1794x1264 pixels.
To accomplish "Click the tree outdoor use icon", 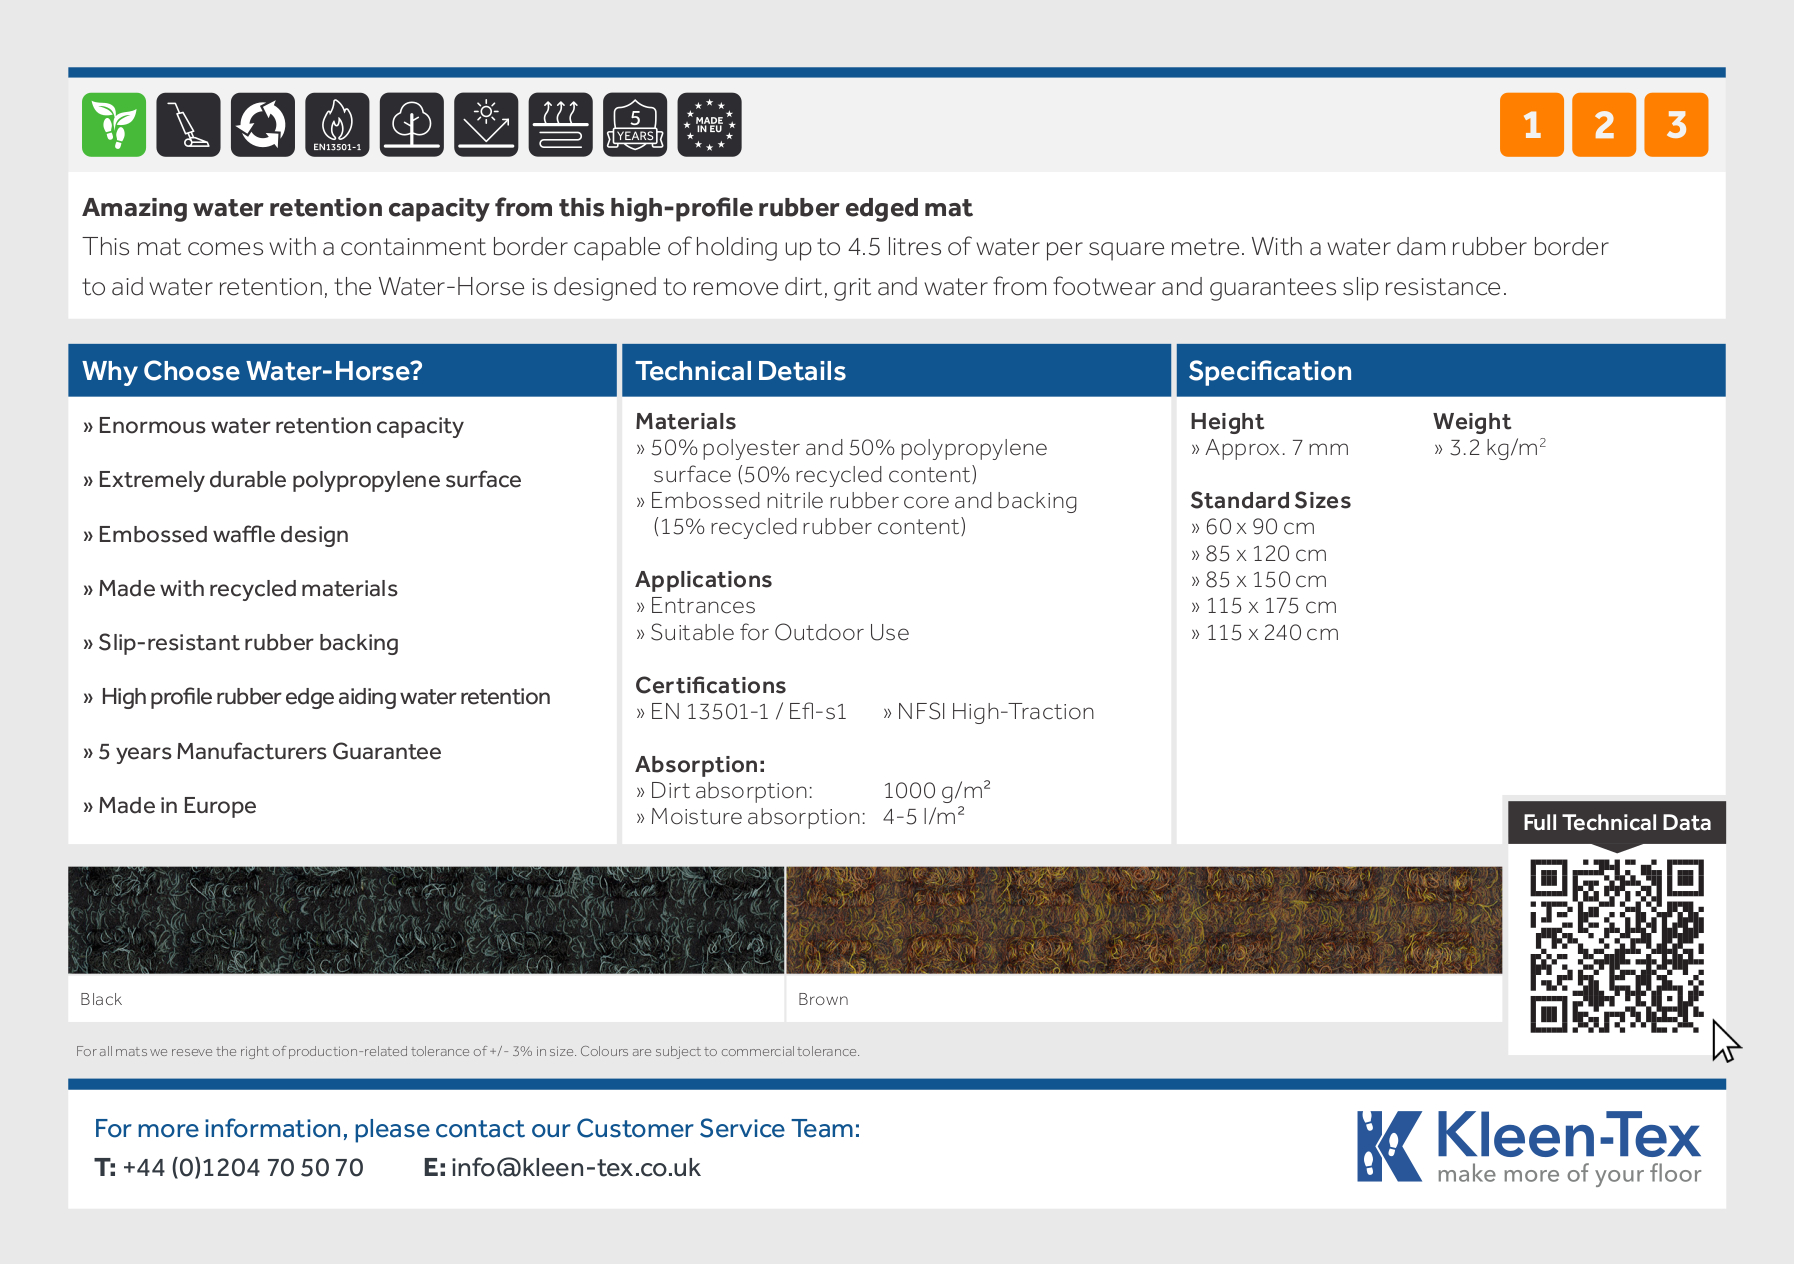I will [411, 125].
